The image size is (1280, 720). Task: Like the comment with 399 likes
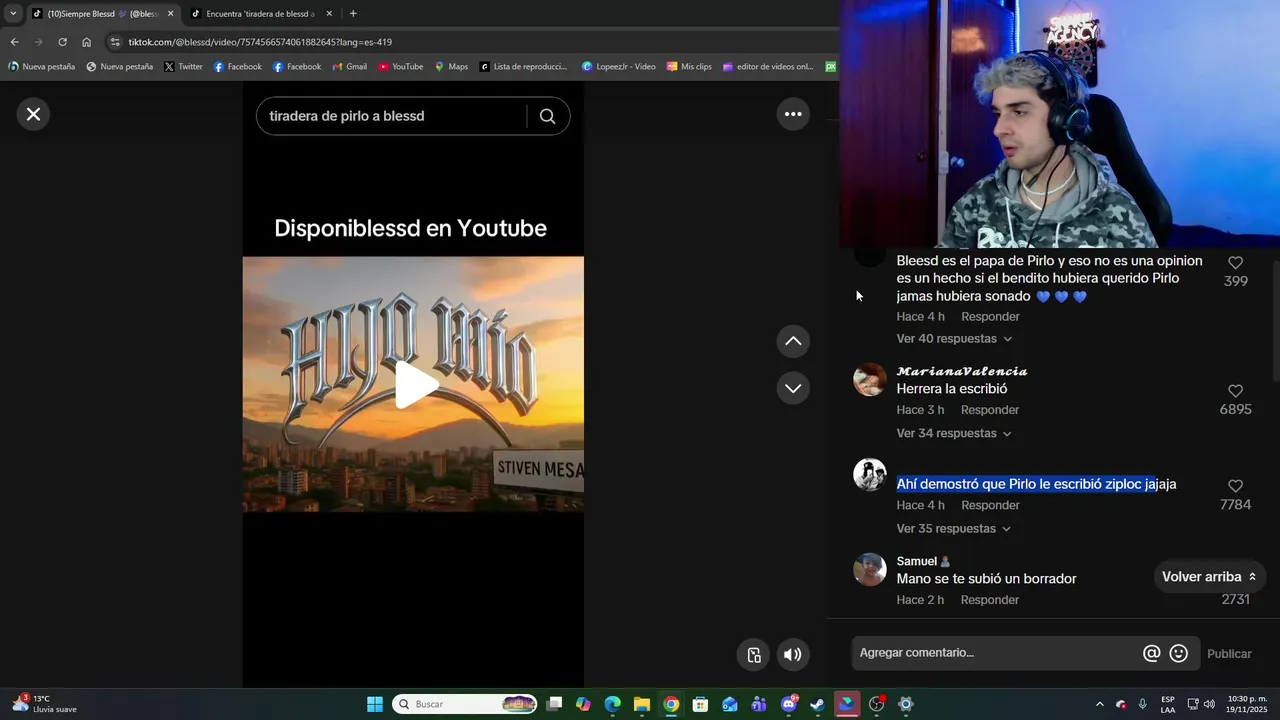(1236, 263)
